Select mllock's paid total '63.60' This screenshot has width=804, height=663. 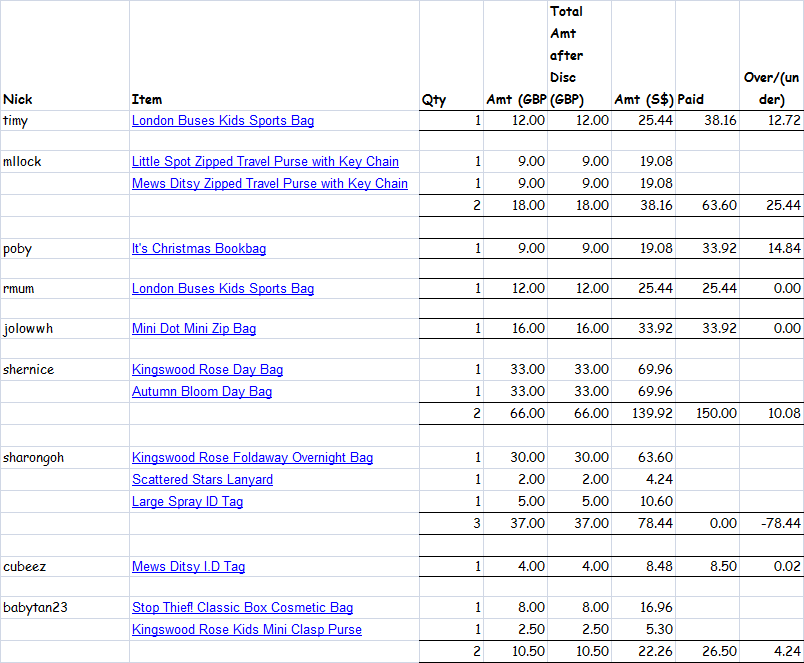[x=708, y=206]
